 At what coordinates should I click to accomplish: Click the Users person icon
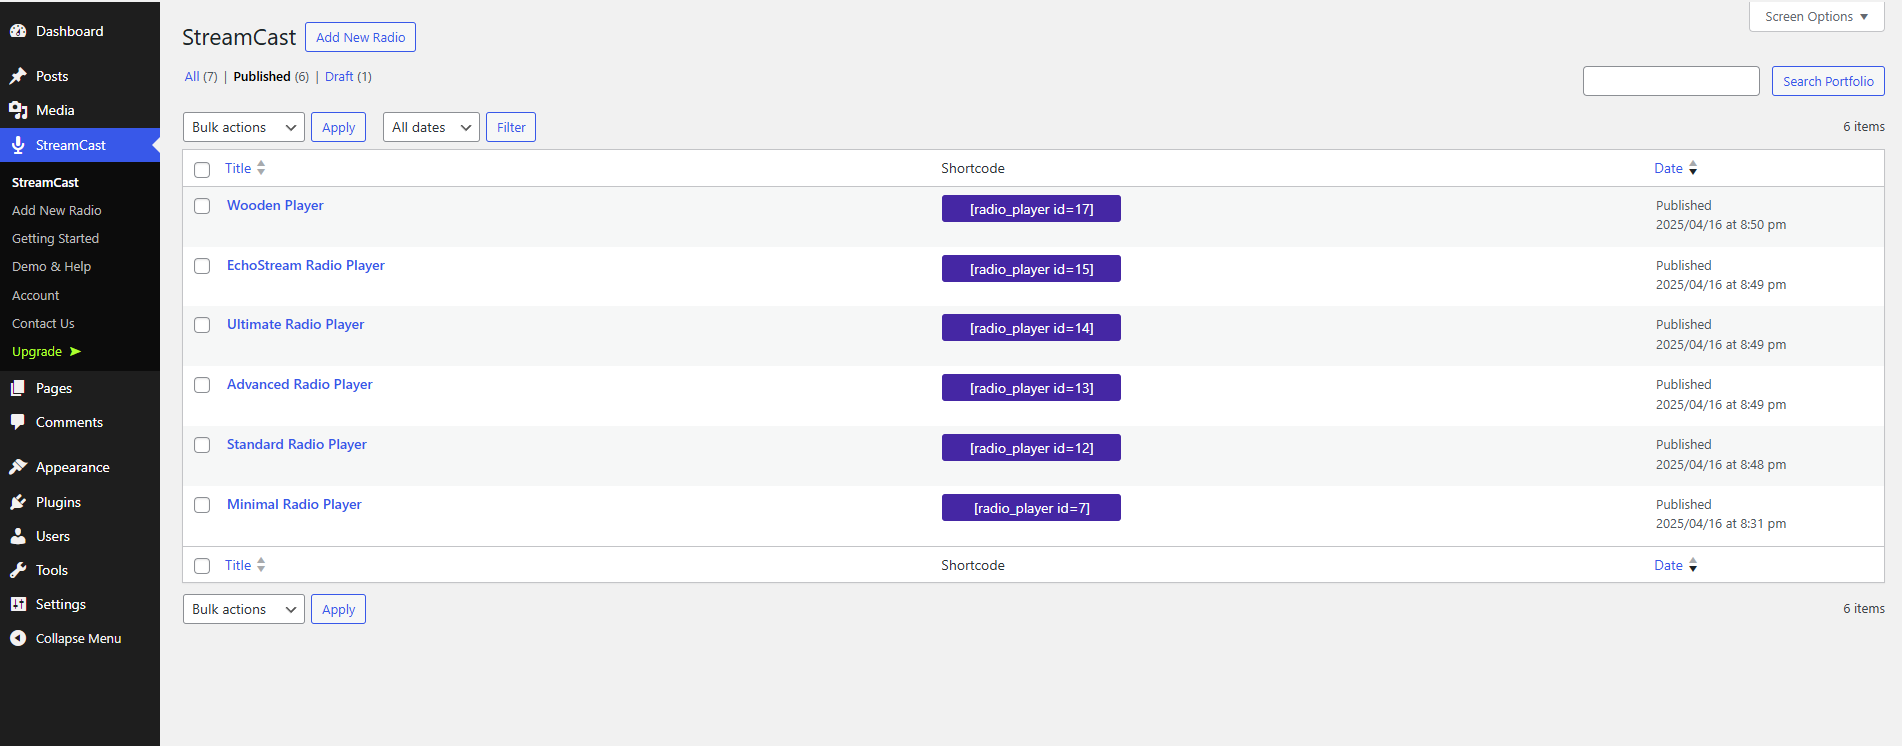(x=18, y=536)
